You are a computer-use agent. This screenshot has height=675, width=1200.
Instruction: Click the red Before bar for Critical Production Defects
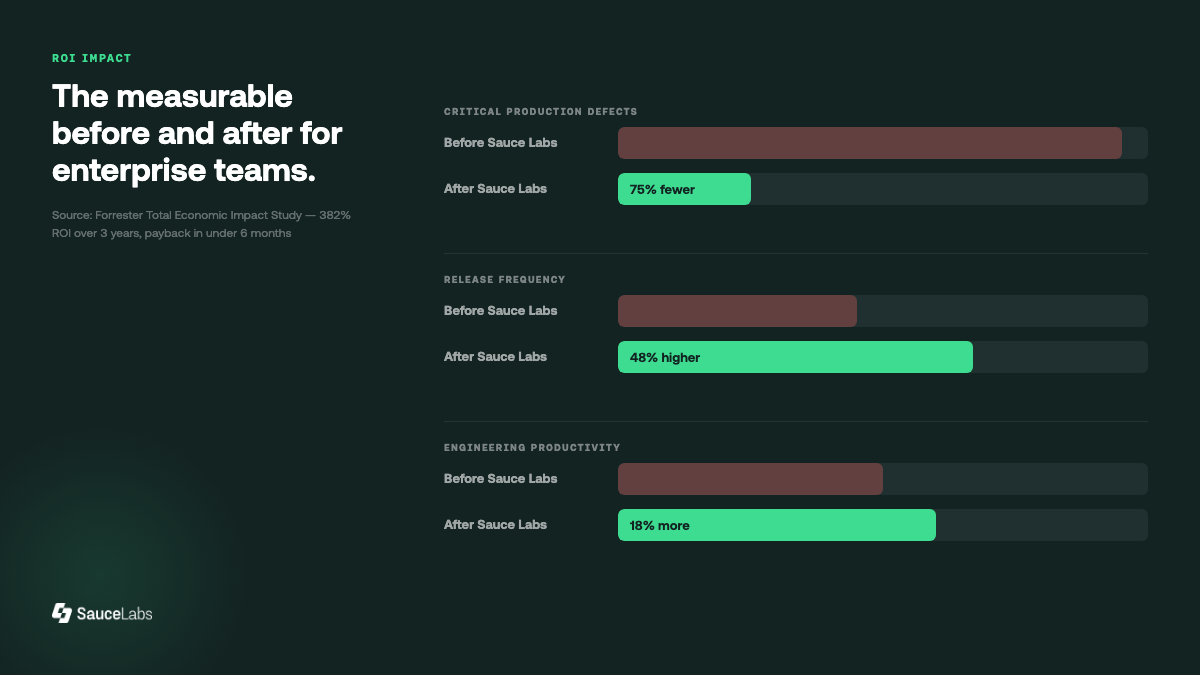870,143
